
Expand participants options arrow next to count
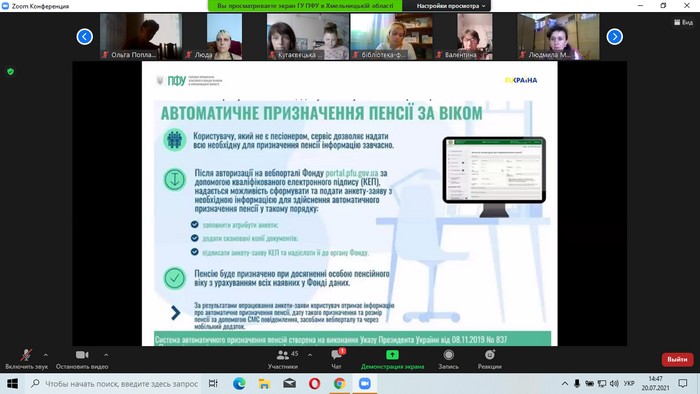(310, 355)
